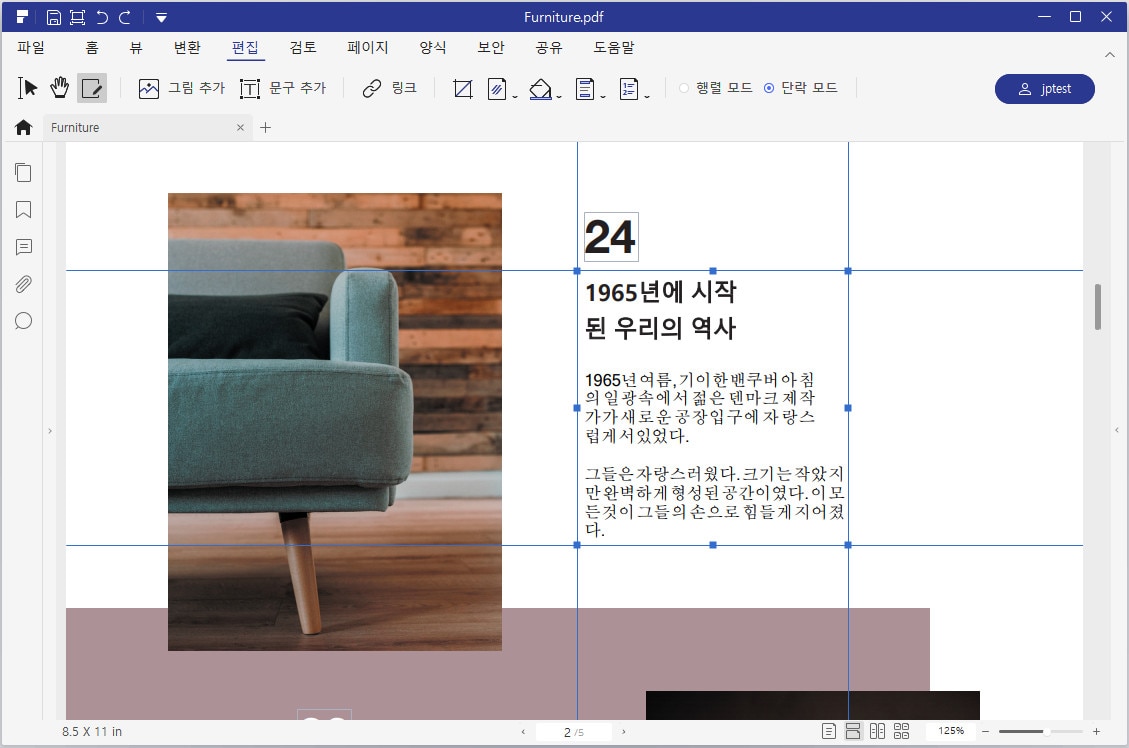Collapse the ribbon with the chevron

(1110, 55)
